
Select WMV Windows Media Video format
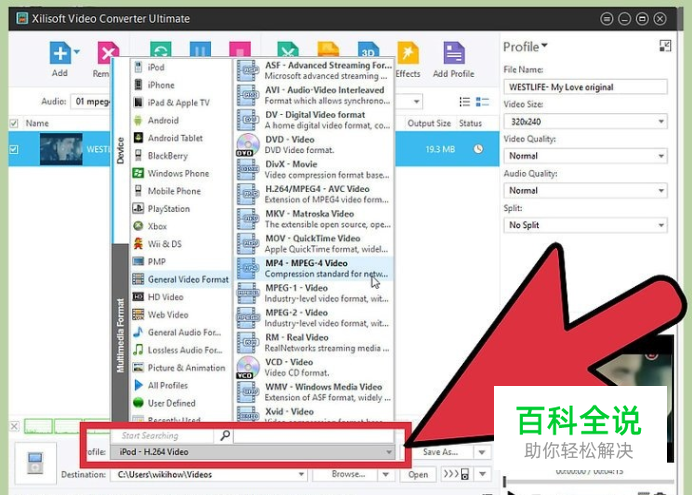tap(314, 391)
